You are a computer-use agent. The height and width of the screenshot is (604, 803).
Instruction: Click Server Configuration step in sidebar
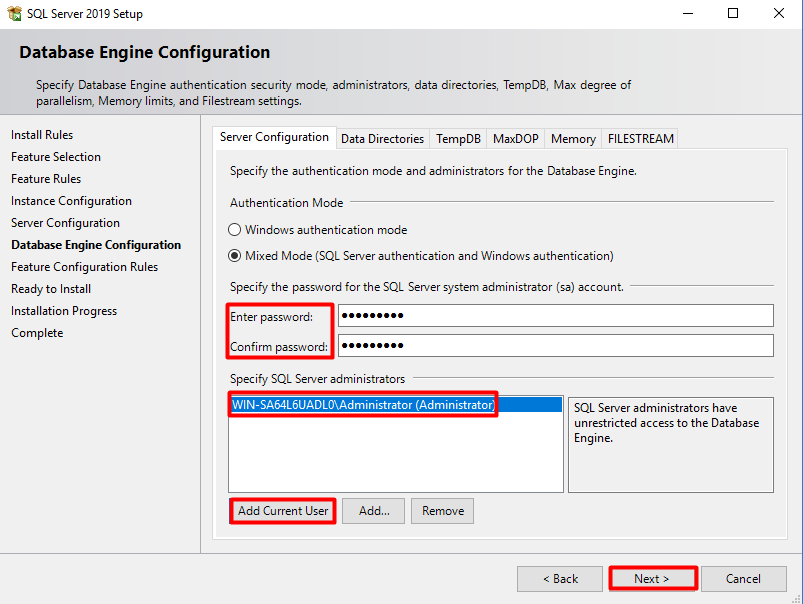(x=65, y=223)
